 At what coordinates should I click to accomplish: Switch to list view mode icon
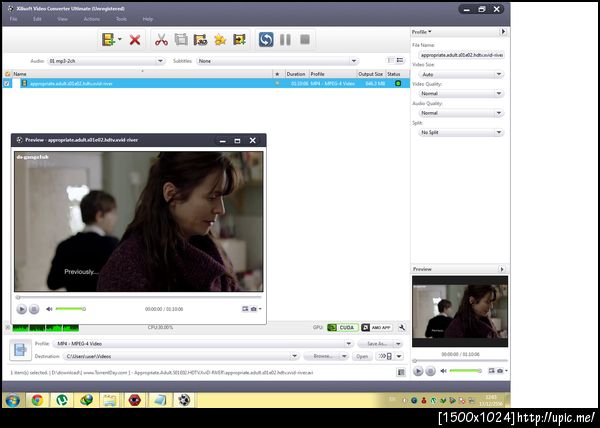point(391,60)
